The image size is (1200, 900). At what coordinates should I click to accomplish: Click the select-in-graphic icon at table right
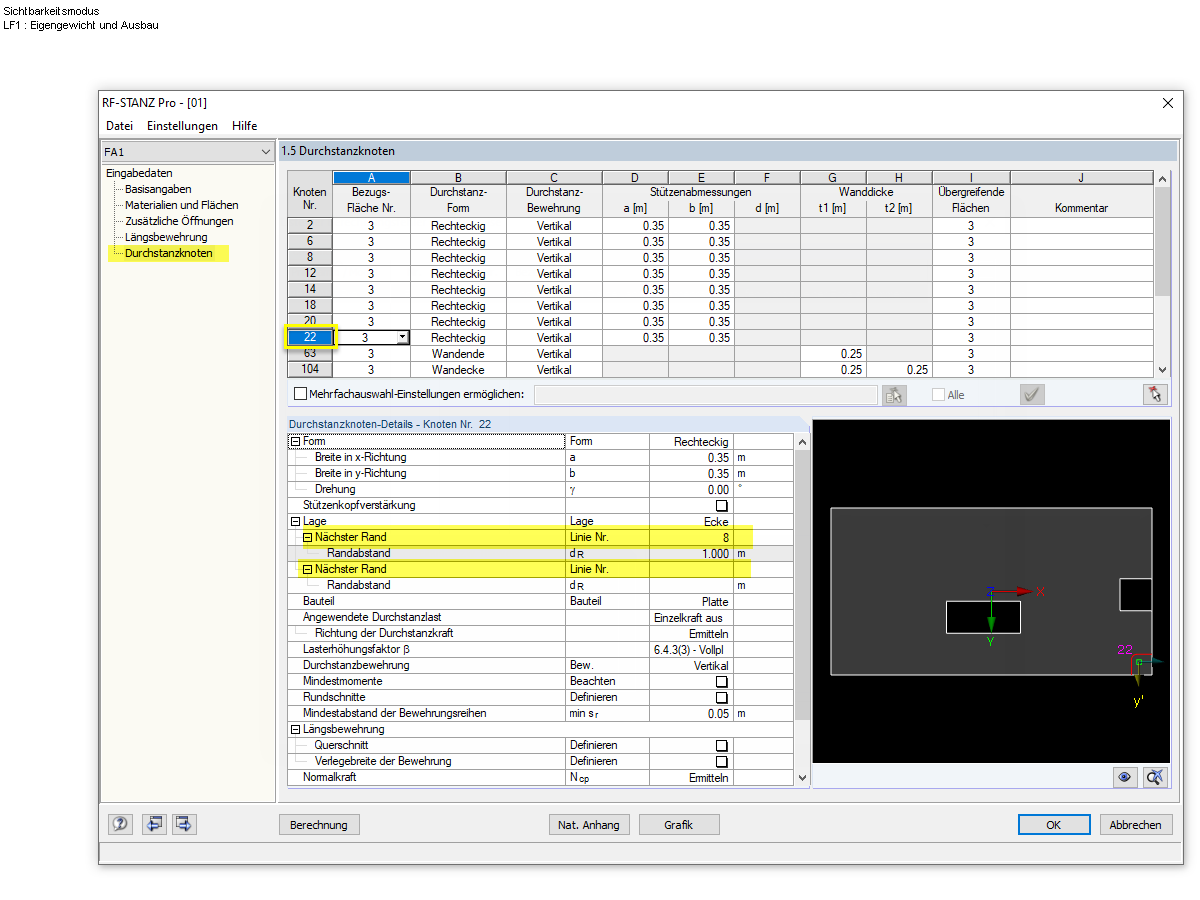(1156, 395)
